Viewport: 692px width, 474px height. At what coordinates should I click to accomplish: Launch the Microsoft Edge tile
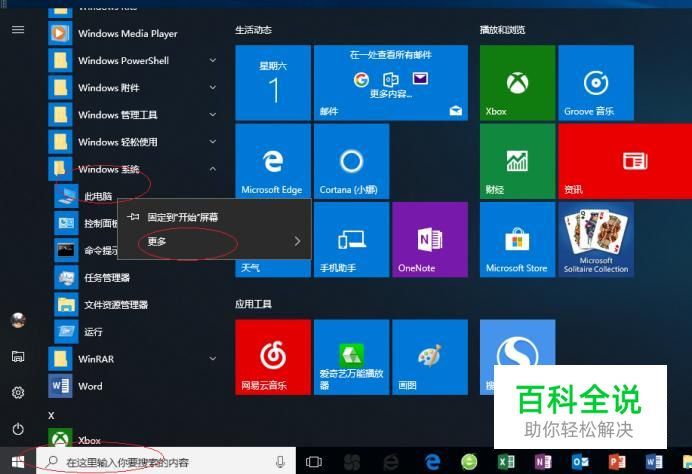click(273, 161)
